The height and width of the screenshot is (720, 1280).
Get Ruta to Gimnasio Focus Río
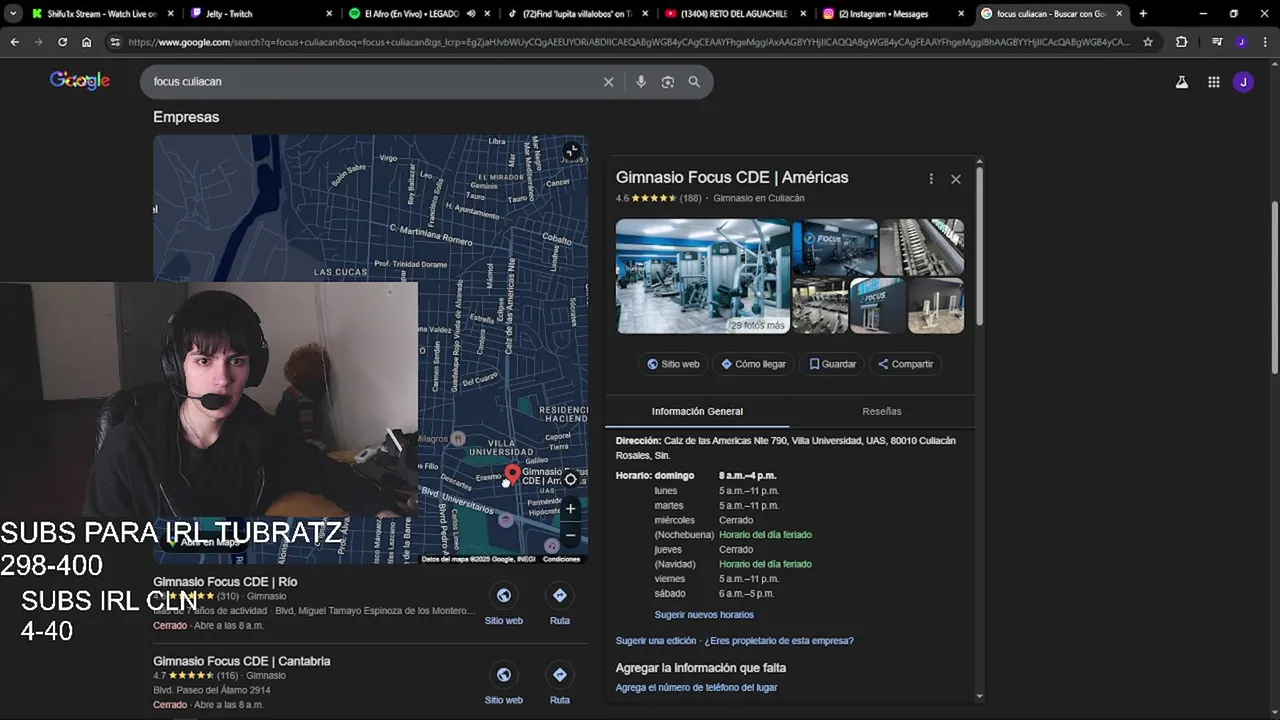tap(560, 605)
